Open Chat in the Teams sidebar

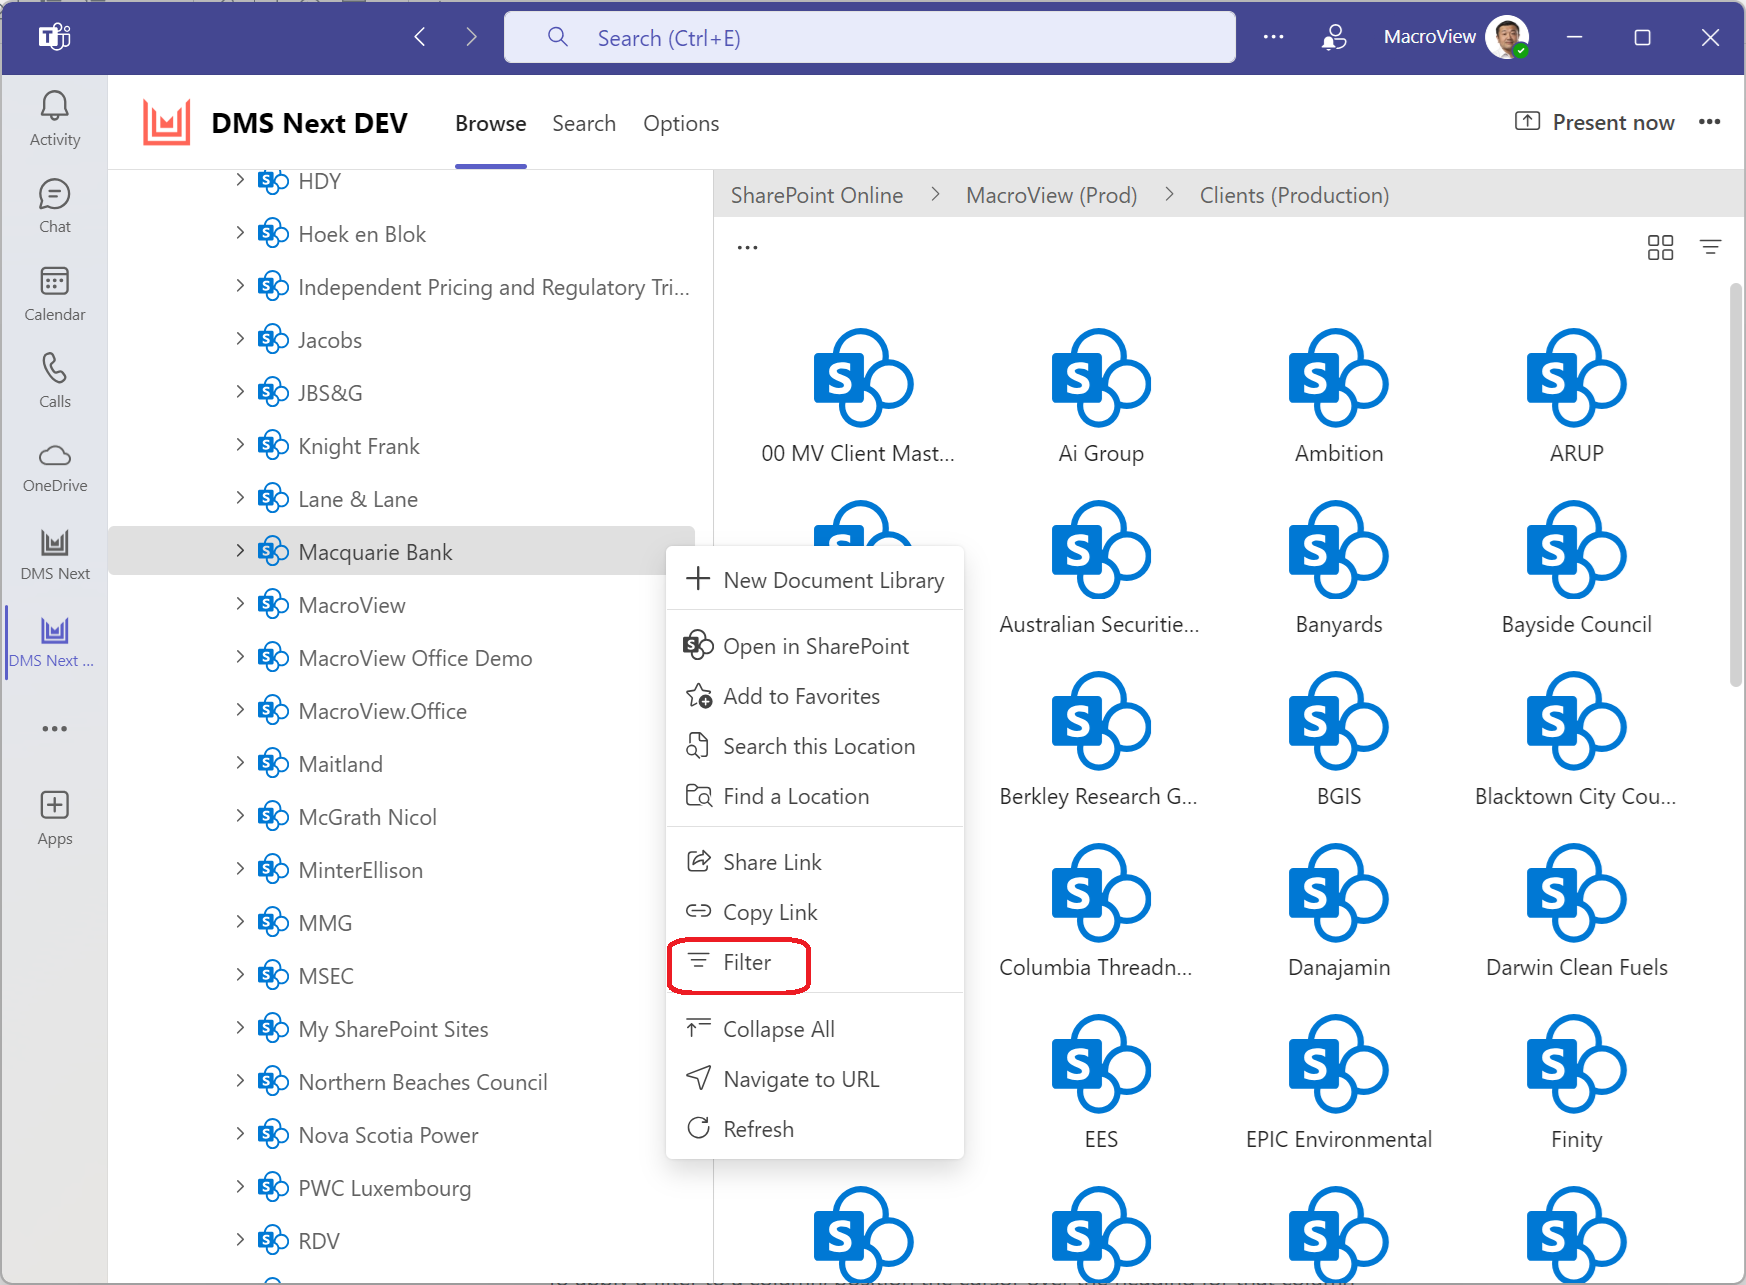(55, 206)
